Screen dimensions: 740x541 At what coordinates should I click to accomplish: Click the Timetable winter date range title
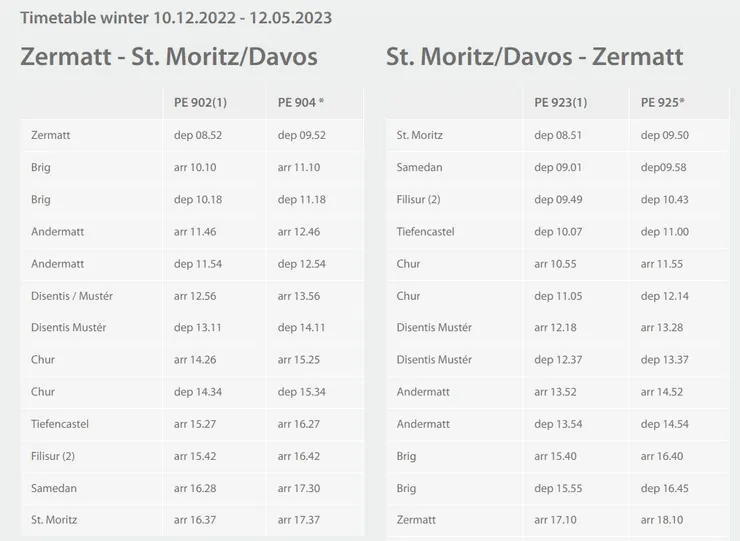176,18
